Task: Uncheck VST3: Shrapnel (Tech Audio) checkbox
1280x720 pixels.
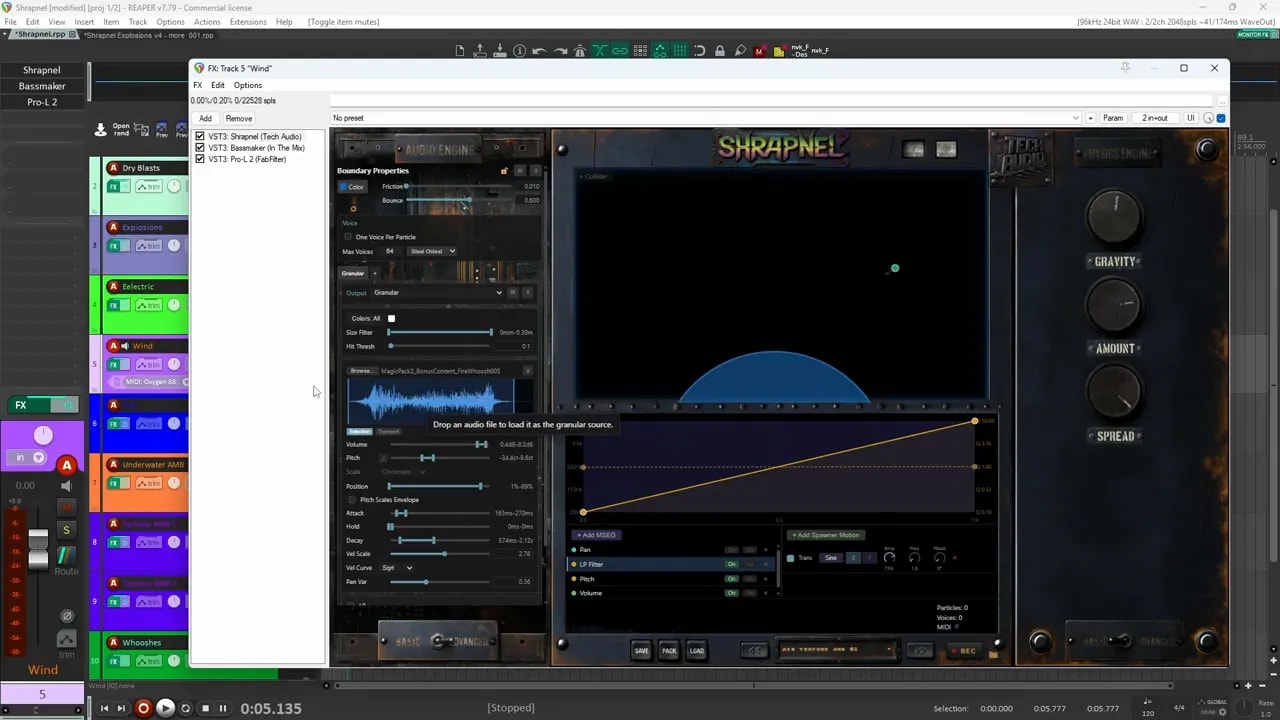Action: point(200,136)
